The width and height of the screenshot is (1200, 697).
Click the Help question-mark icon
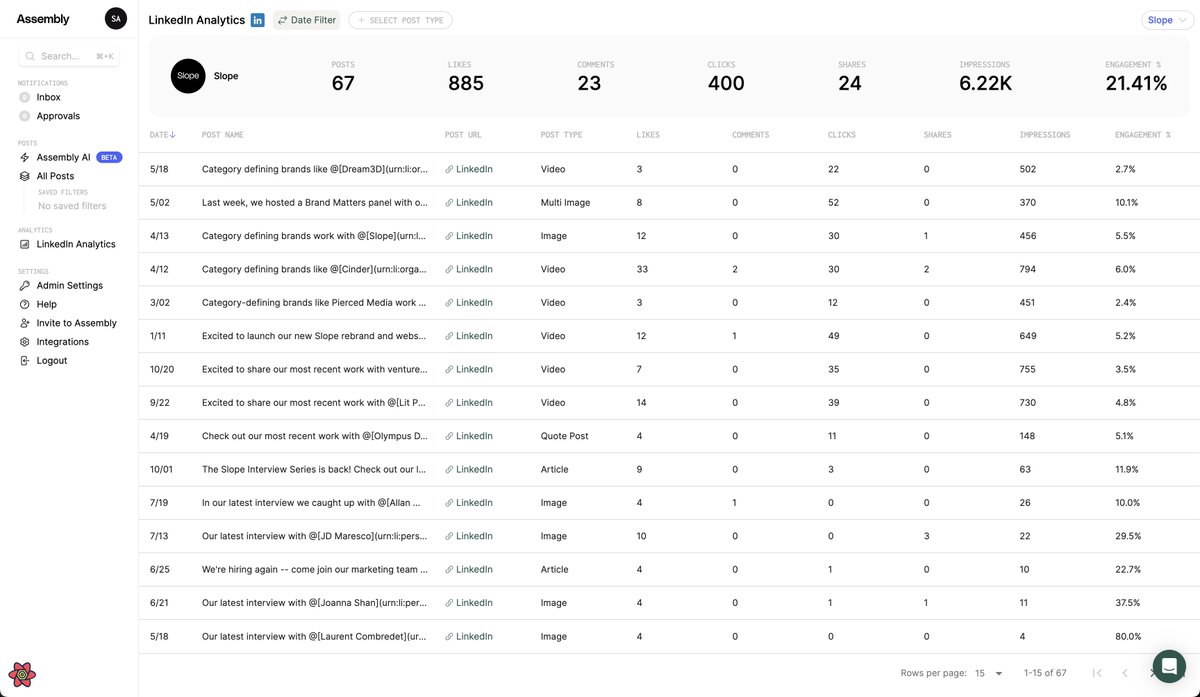tap(25, 304)
